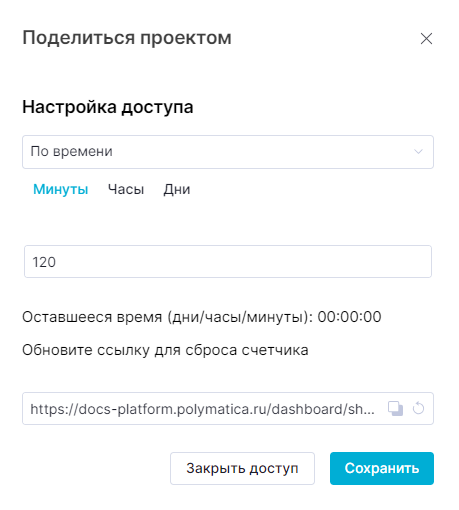Copy the shared dashboard link
The width and height of the screenshot is (459, 510).
coord(395,409)
